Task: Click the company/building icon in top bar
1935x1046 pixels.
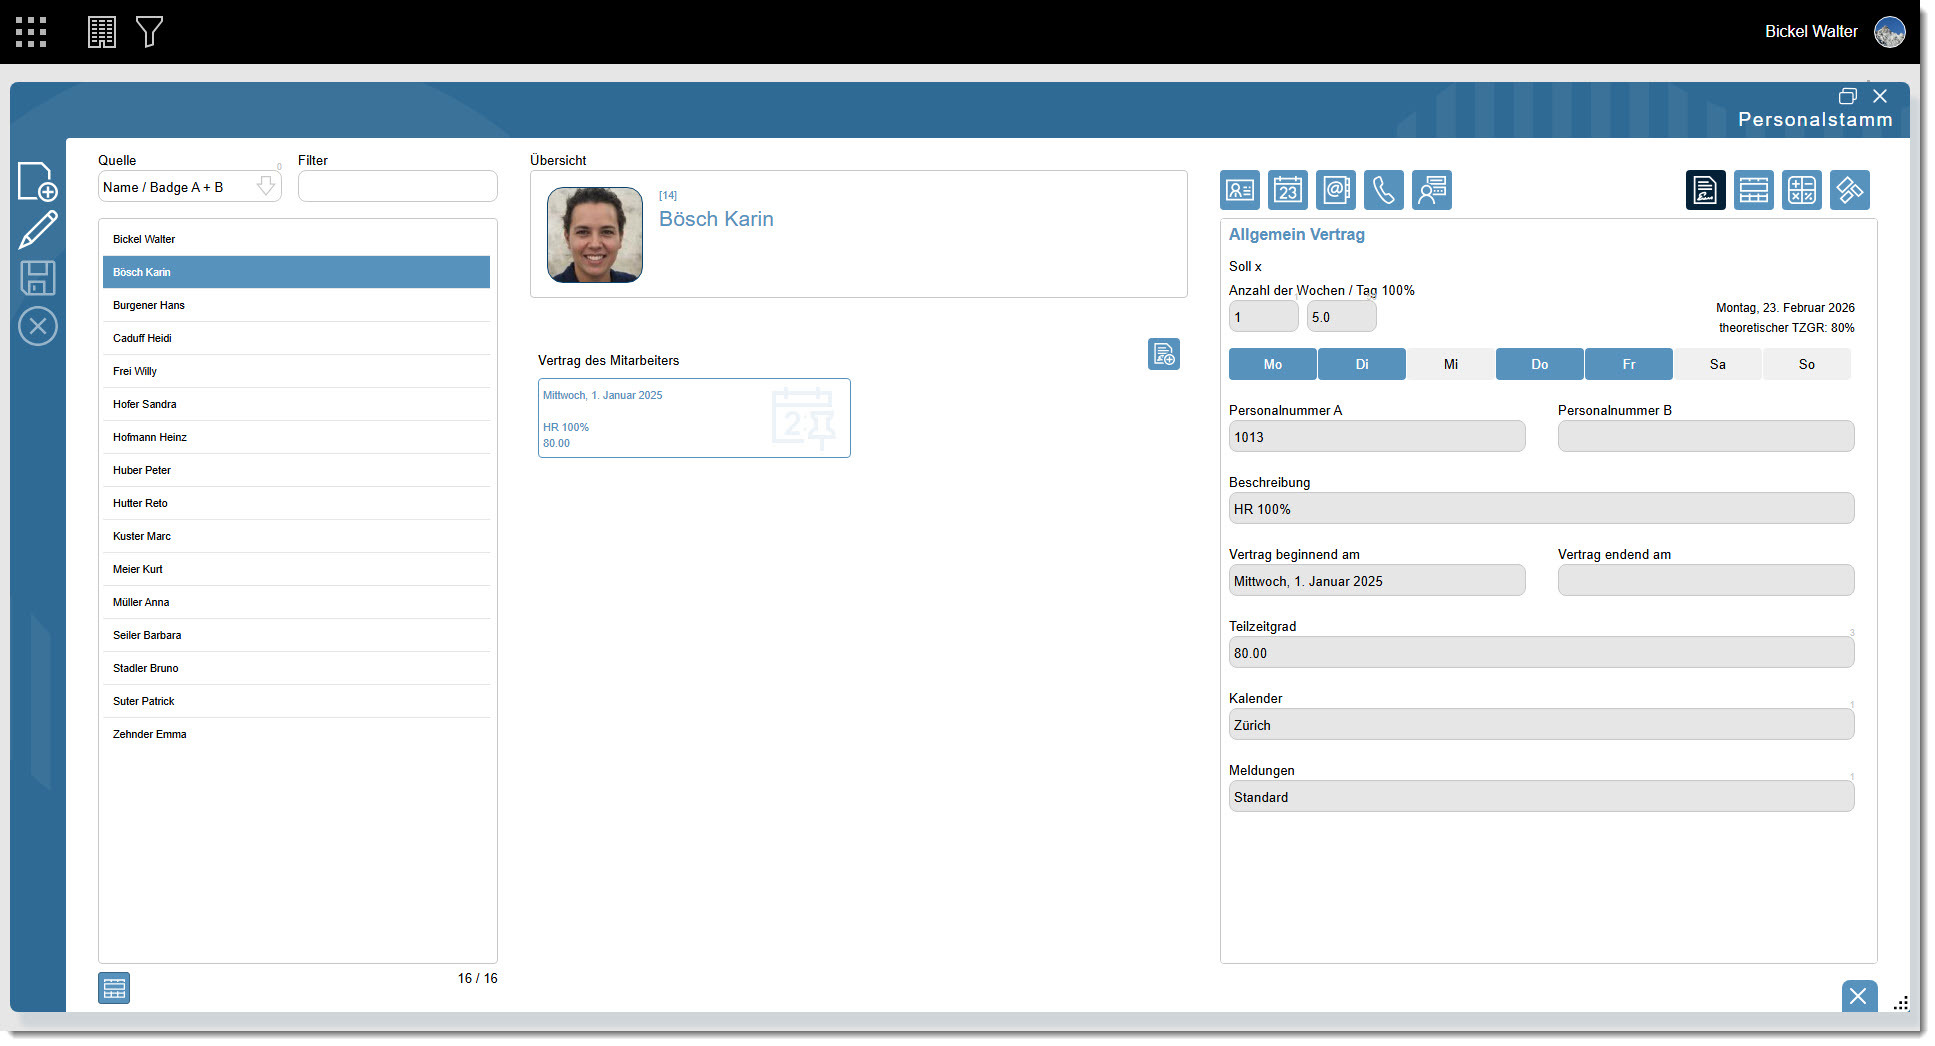Action: tap(101, 31)
